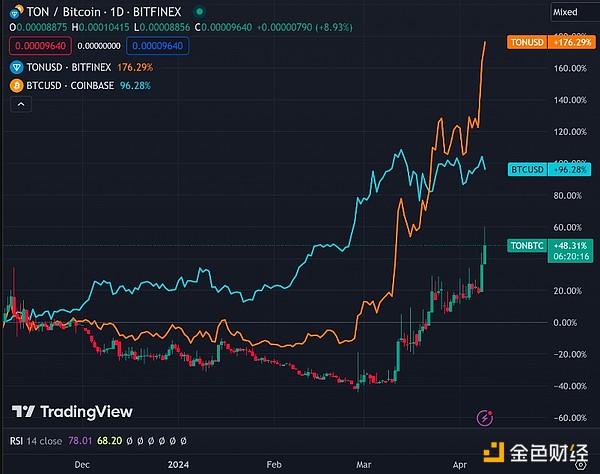This screenshot has height=474, width=600.
Task: Click the purple lightning bolt event icon
Action: (x=485, y=416)
